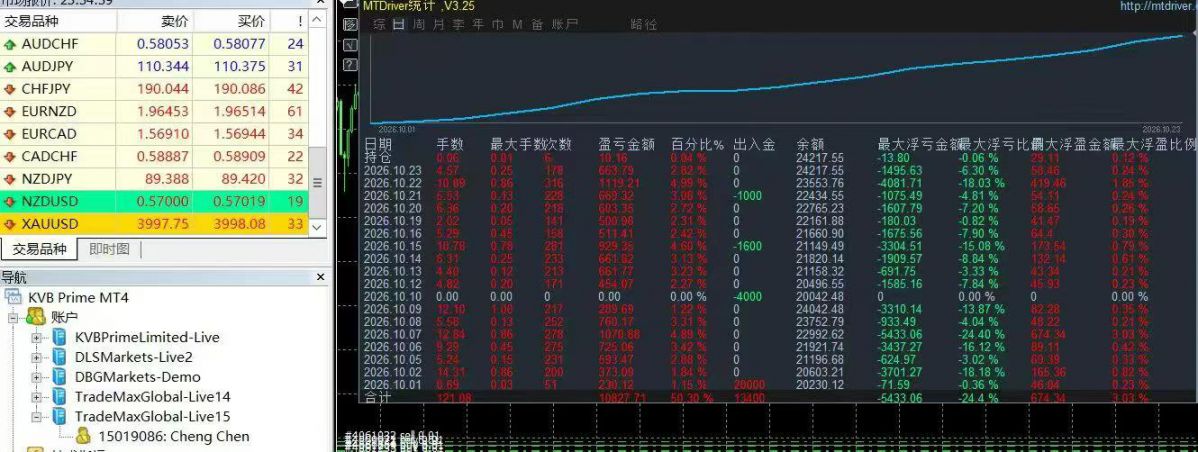Select the 币 currency tab in MTDriver
Viewport: 1198px width, 452px height.
click(498, 24)
